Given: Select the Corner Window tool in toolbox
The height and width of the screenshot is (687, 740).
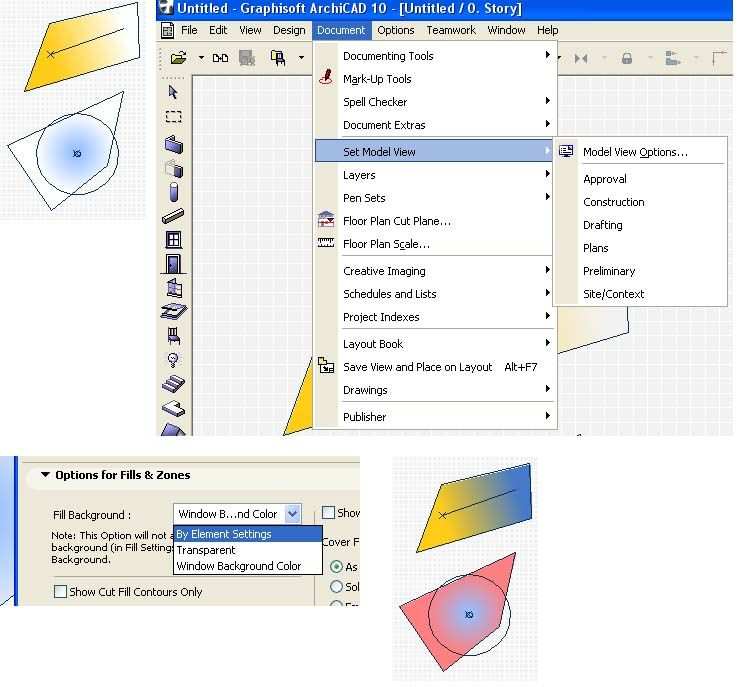Looking at the screenshot, I should click(x=174, y=288).
